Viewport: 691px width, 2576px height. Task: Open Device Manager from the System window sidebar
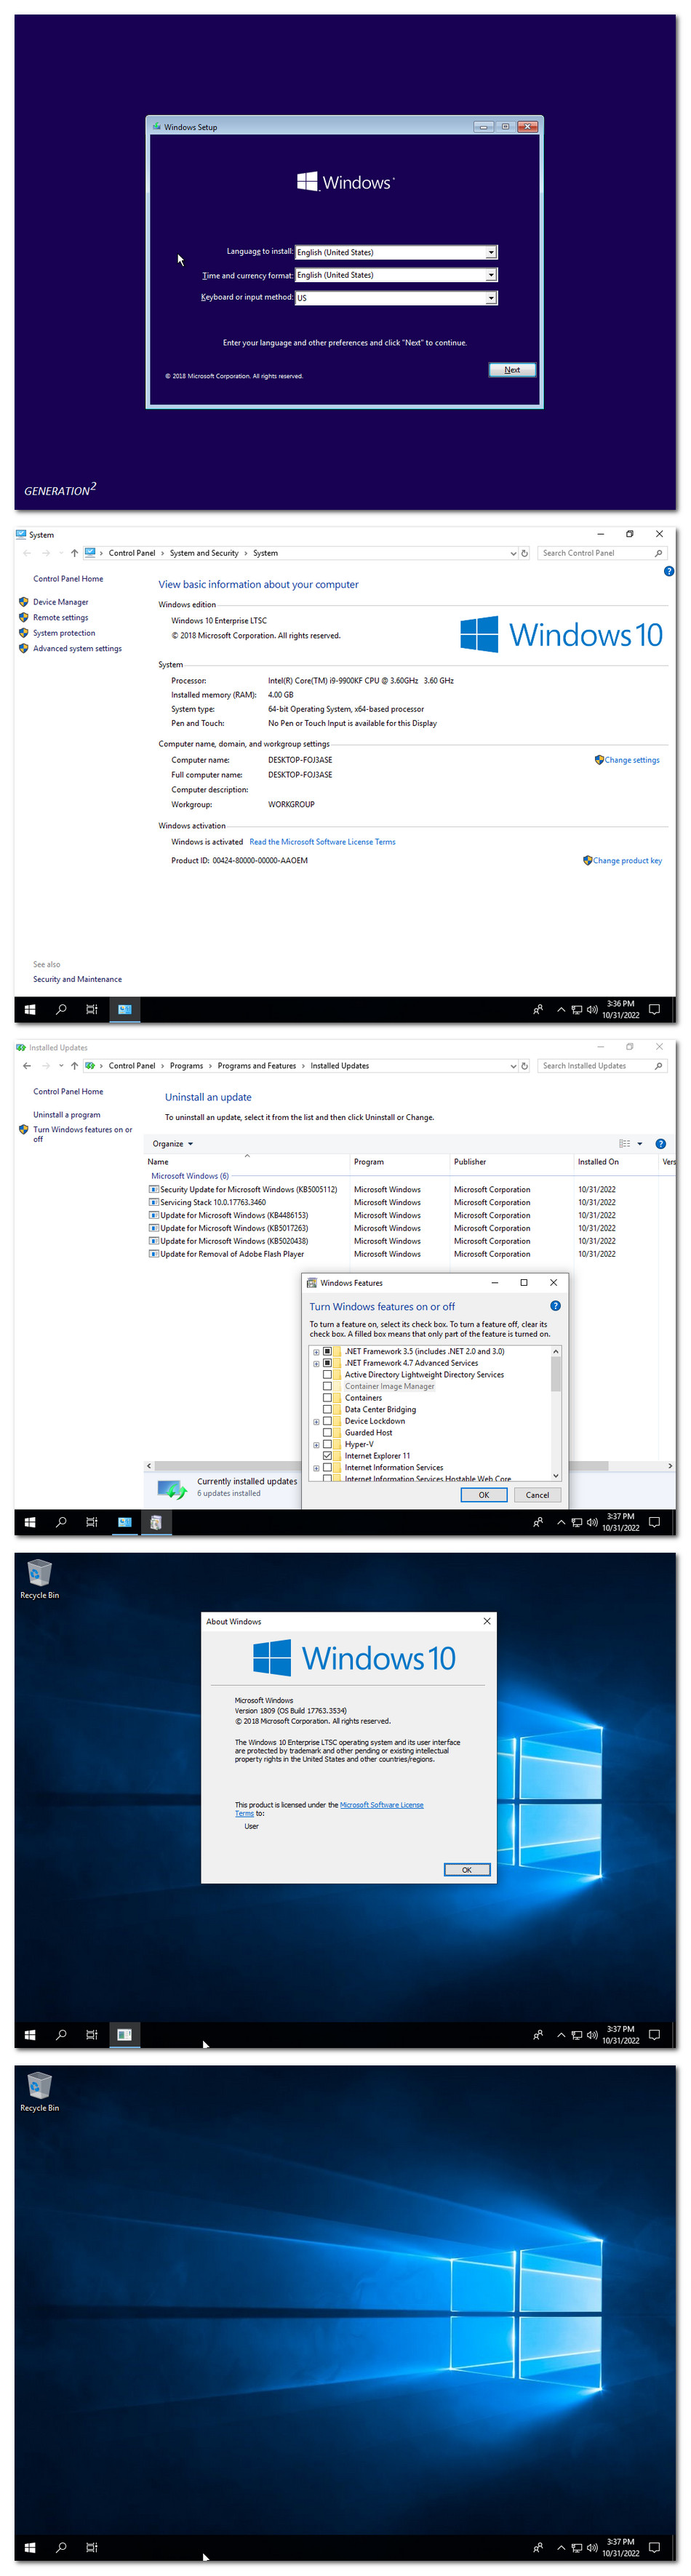(x=60, y=602)
